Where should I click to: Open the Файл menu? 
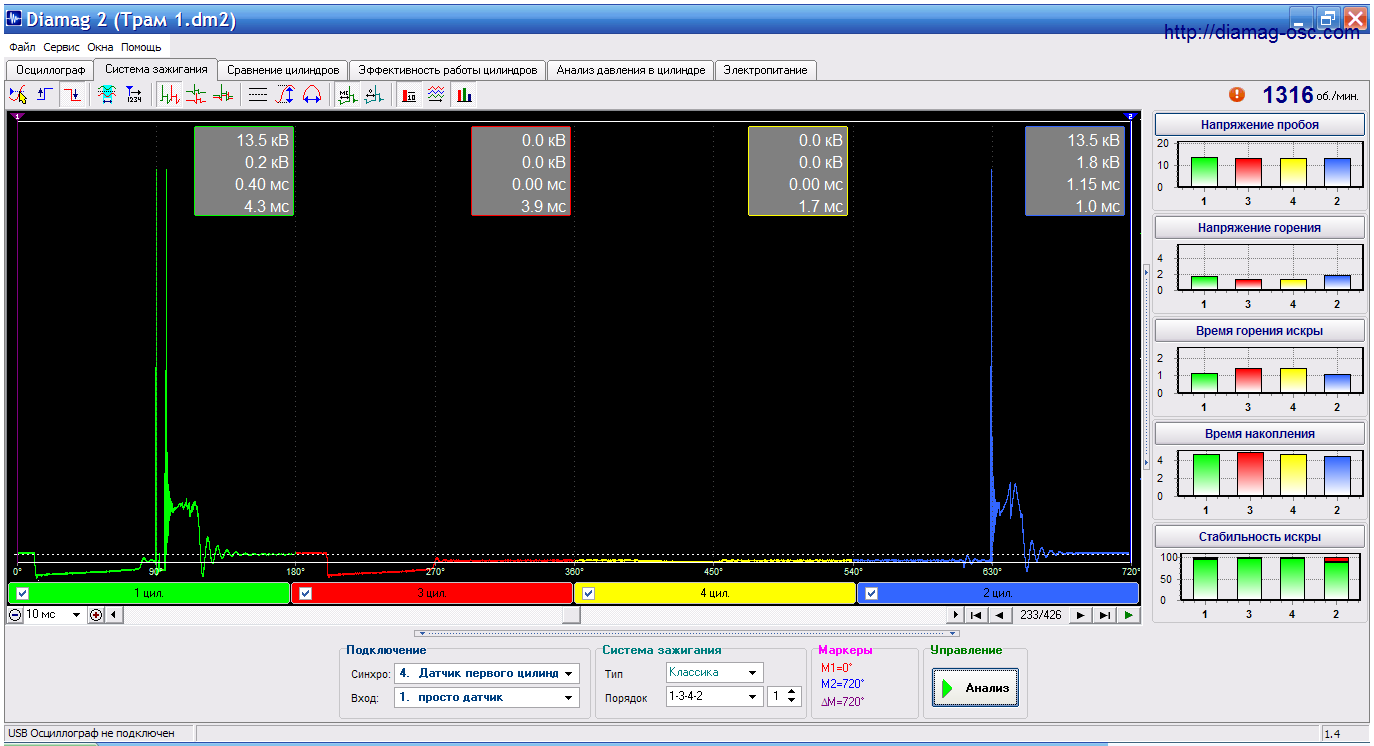pyautogui.click(x=22, y=47)
